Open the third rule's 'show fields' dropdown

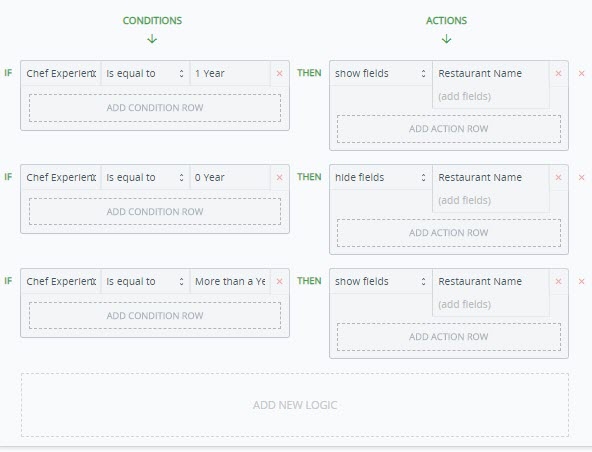click(x=381, y=281)
